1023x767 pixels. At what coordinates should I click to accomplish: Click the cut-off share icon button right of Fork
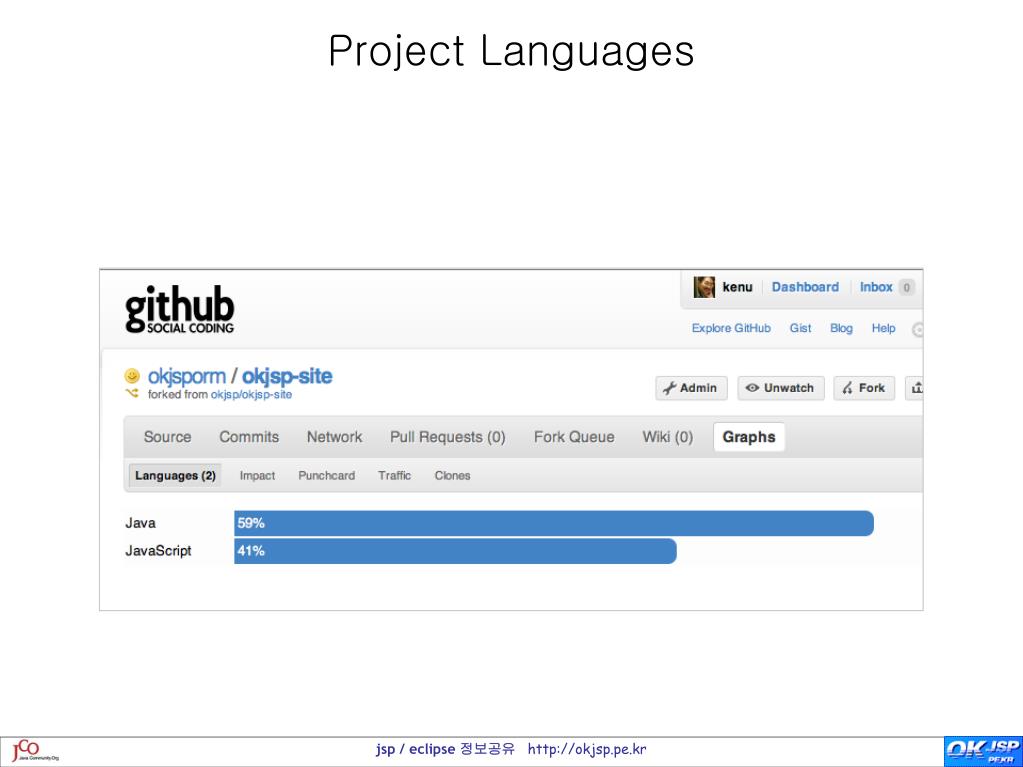coord(914,388)
